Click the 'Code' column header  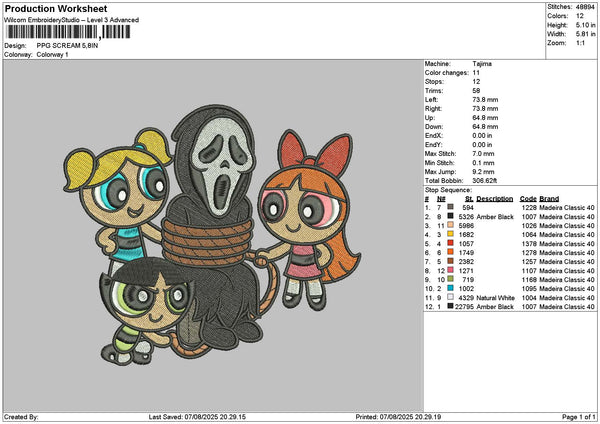pyautogui.click(x=528, y=199)
